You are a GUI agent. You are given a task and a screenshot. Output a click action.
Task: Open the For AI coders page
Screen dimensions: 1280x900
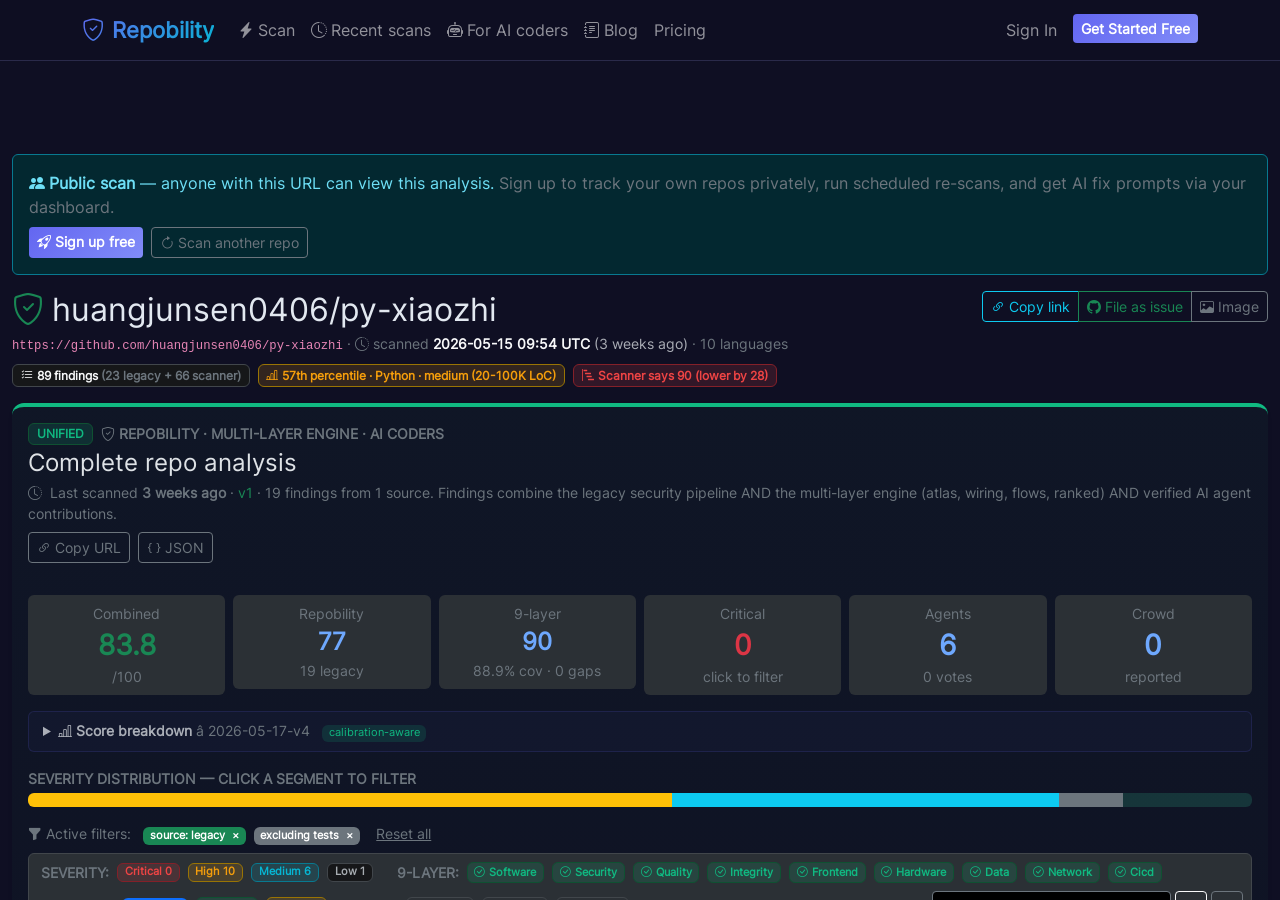pyautogui.click(x=507, y=30)
